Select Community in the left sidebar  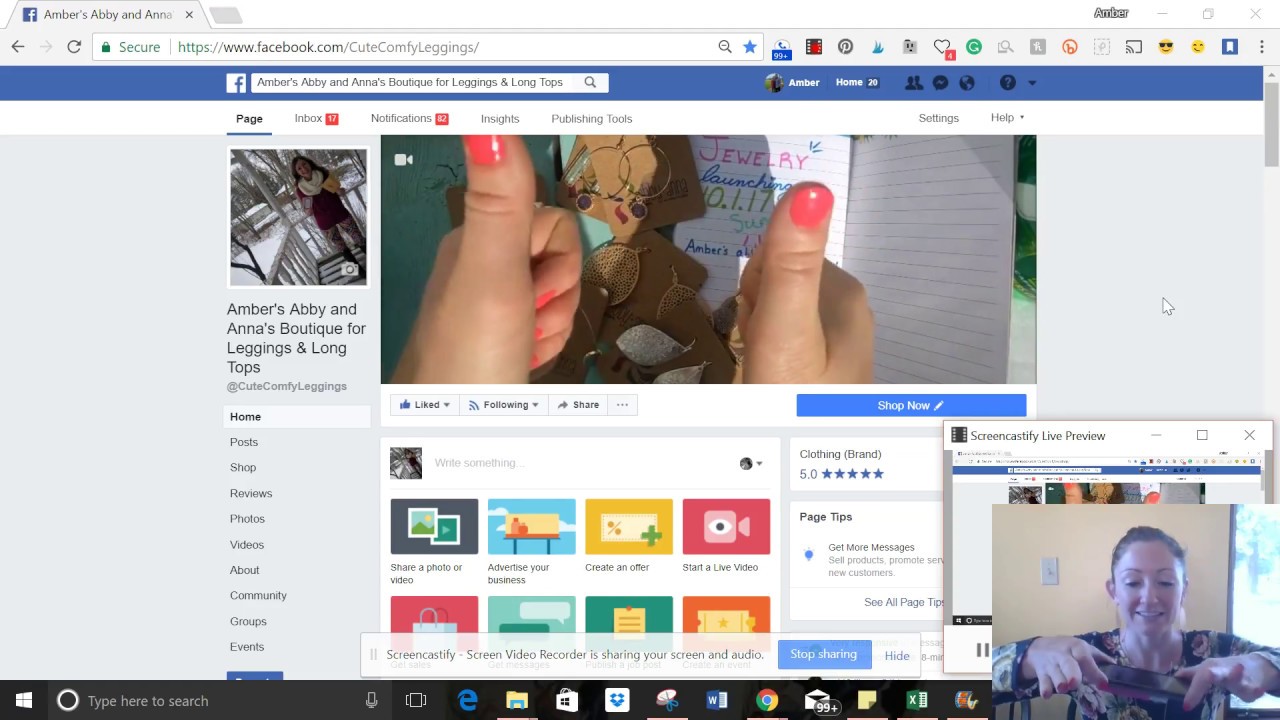tap(258, 595)
